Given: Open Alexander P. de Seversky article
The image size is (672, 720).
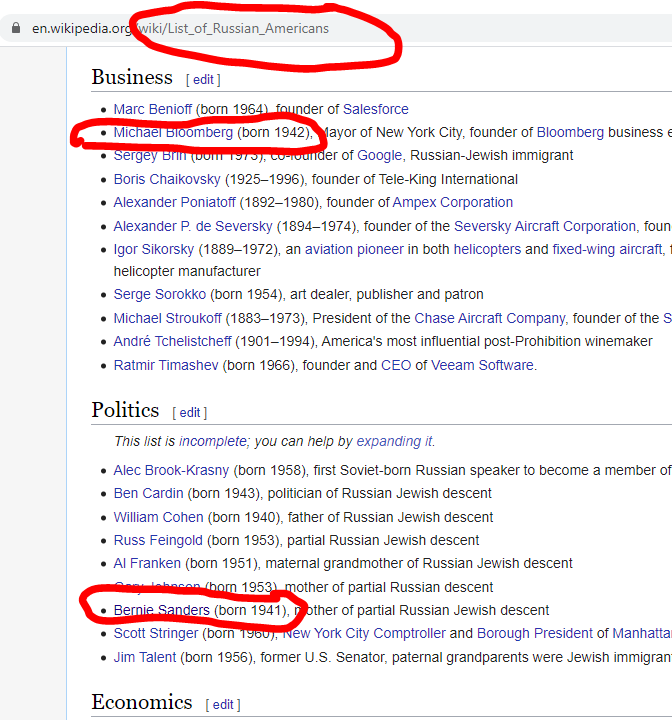Looking at the screenshot, I should click(193, 226).
